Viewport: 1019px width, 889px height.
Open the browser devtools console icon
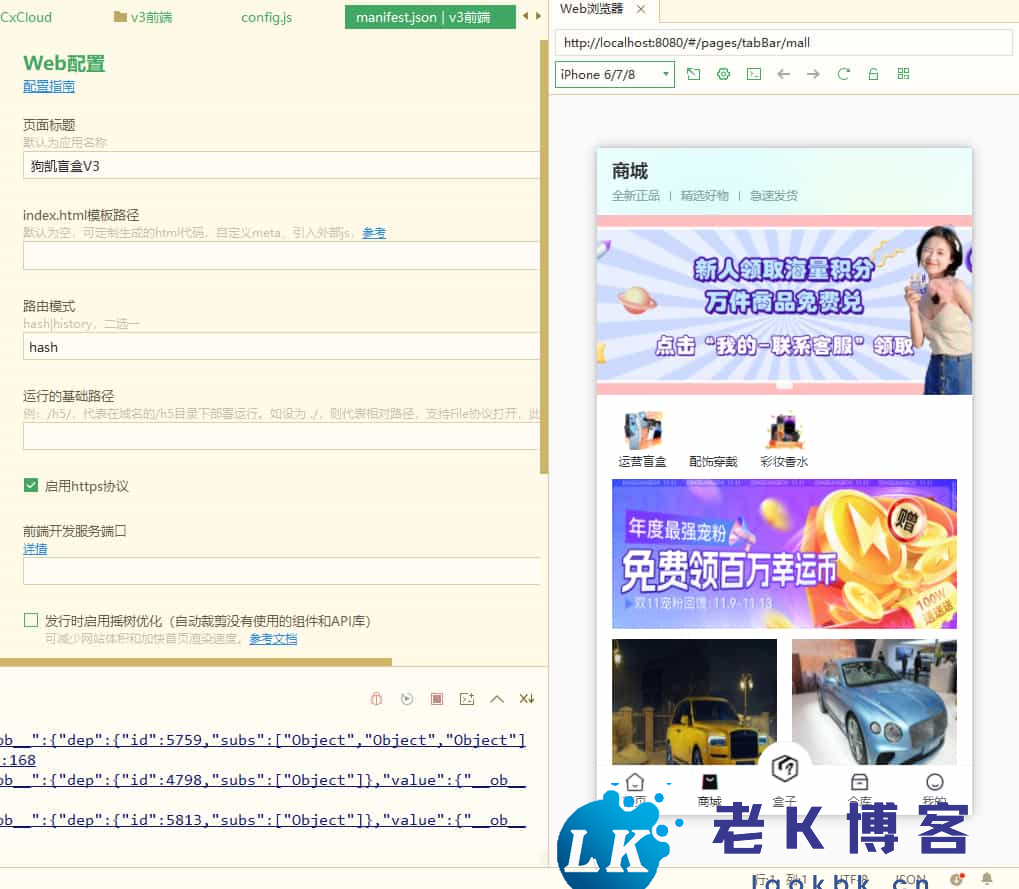pyautogui.click(x=754, y=74)
